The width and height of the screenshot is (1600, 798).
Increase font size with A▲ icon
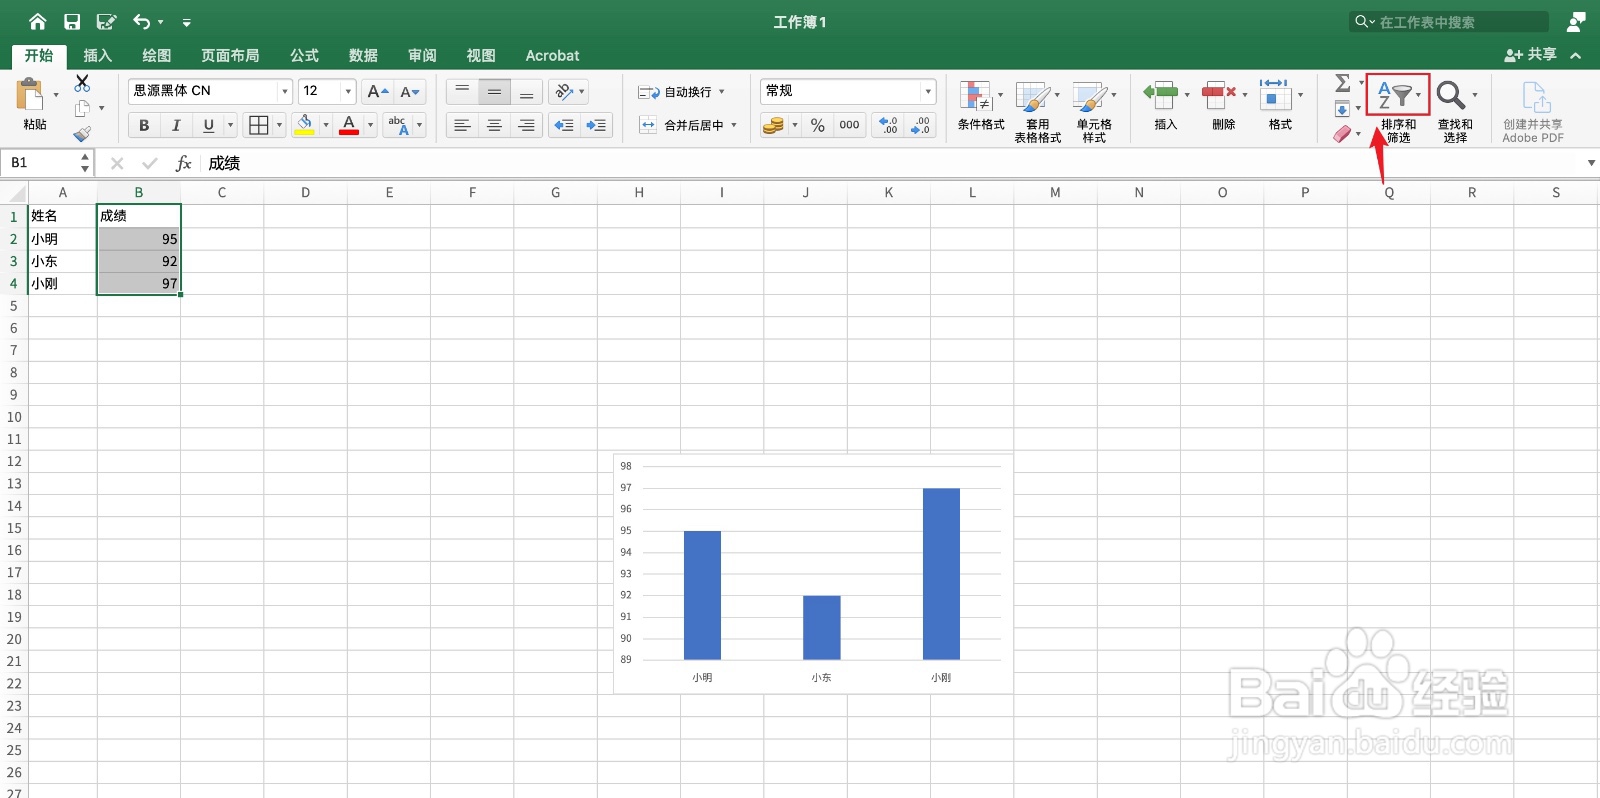pyautogui.click(x=377, y=91)
